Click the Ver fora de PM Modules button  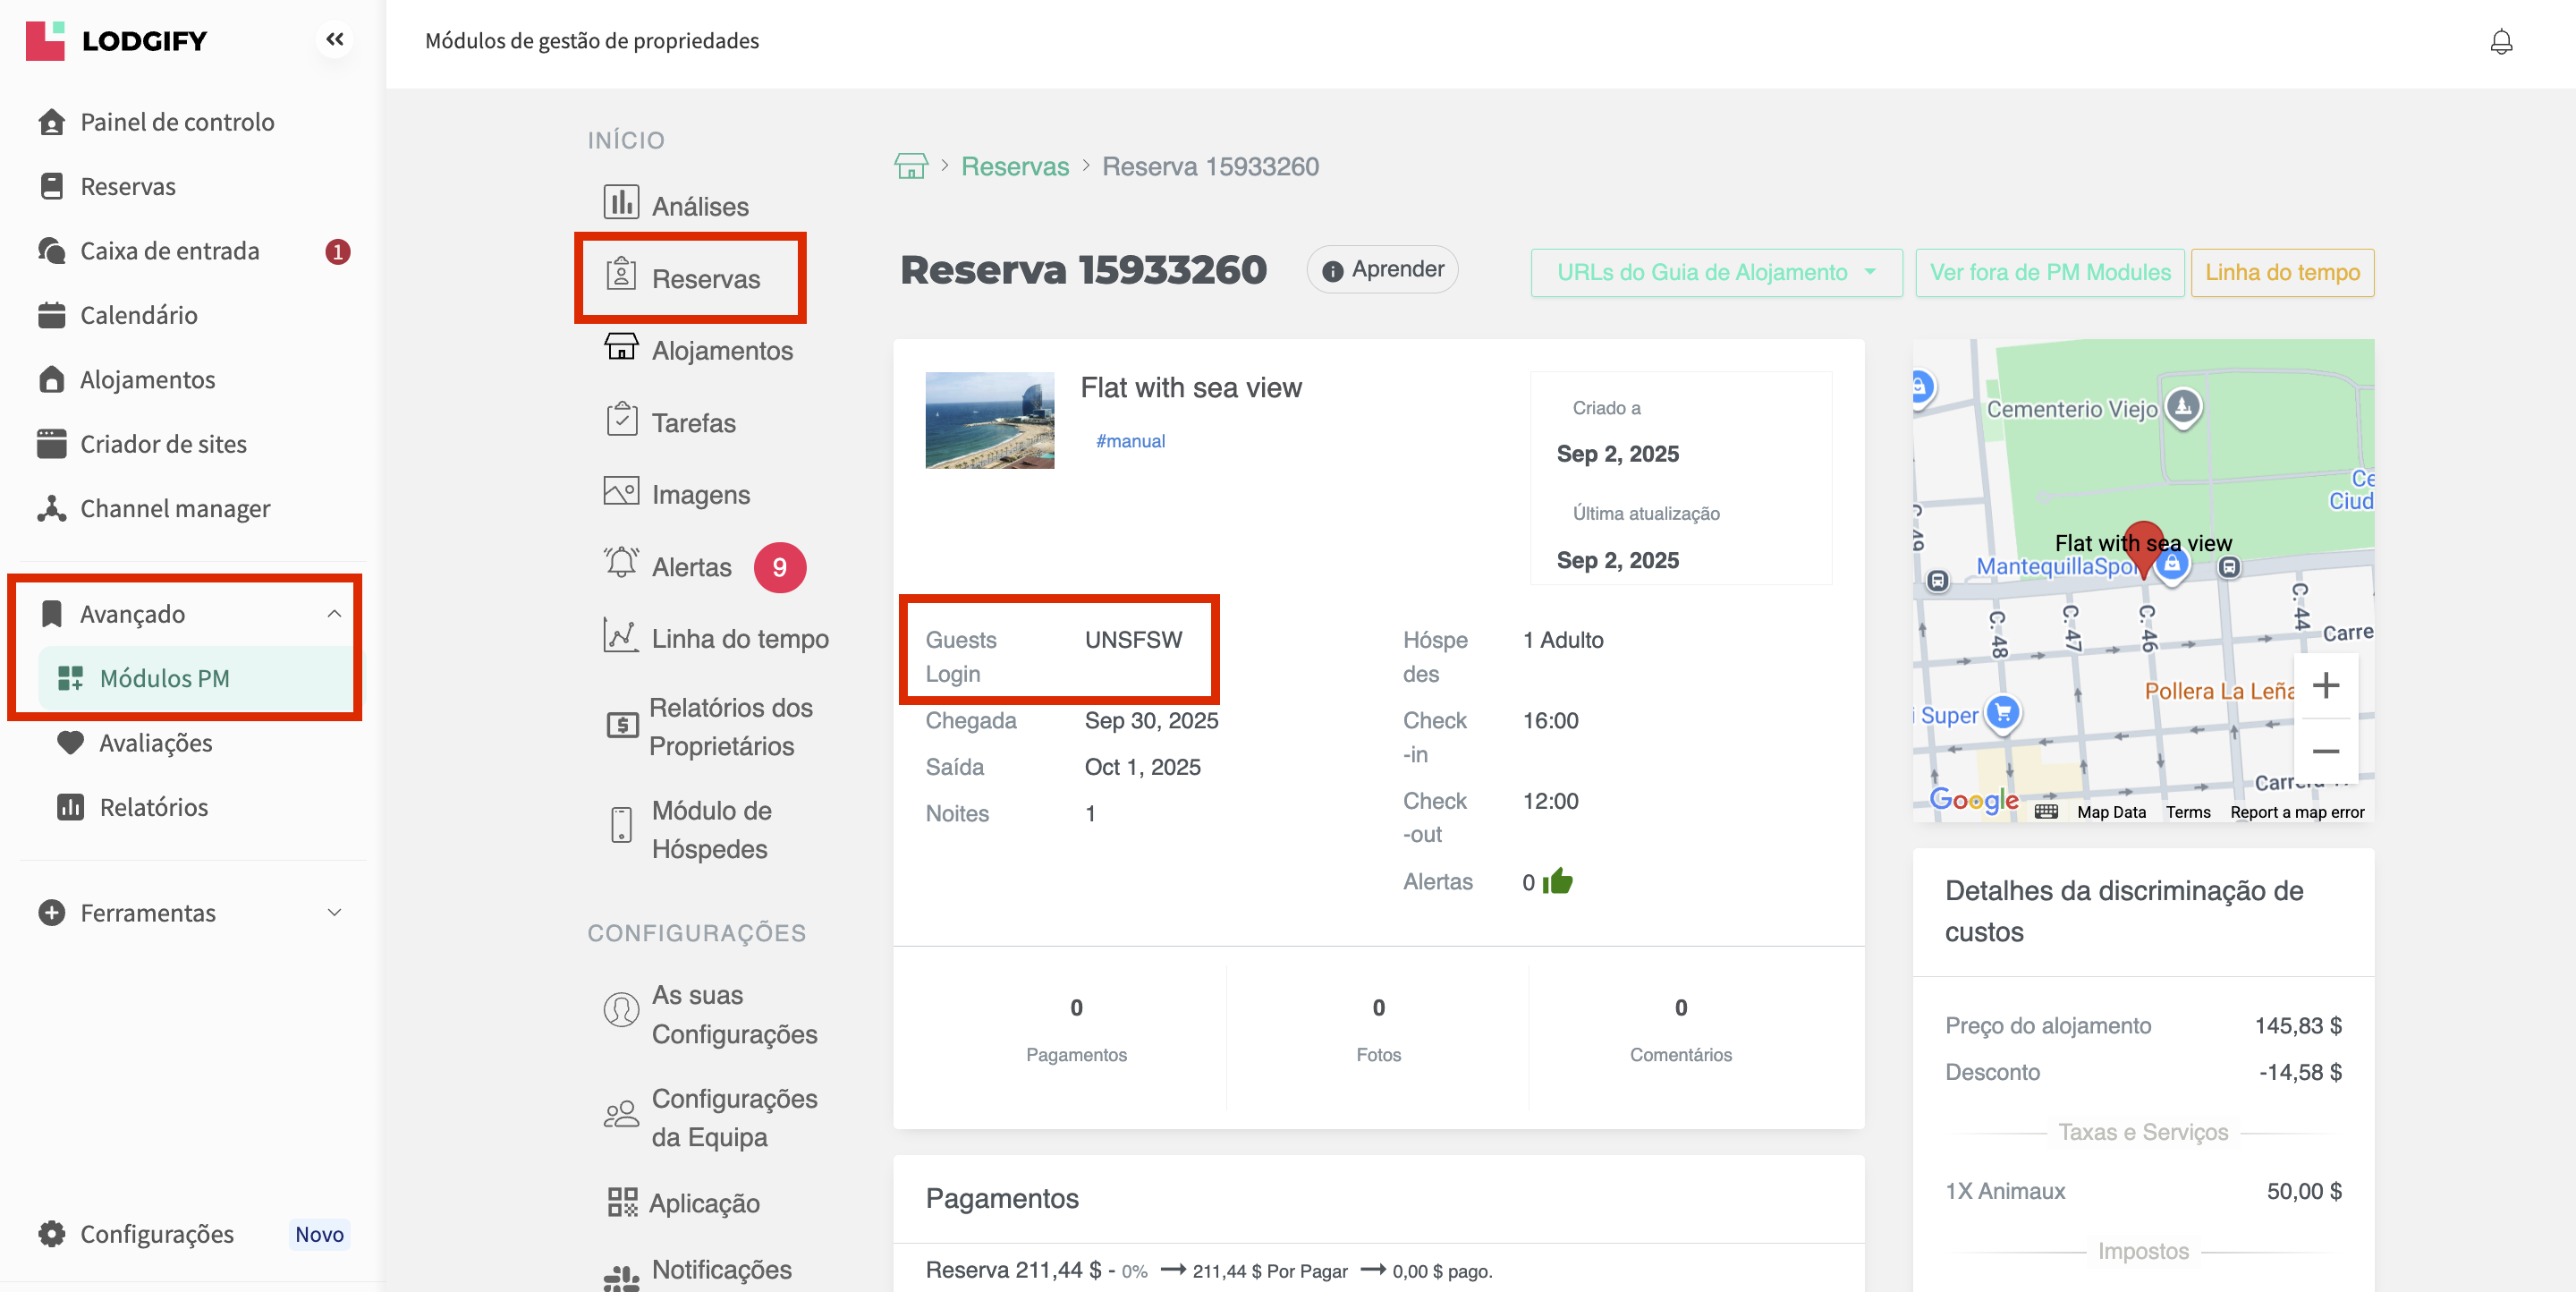click(2049, 272)
